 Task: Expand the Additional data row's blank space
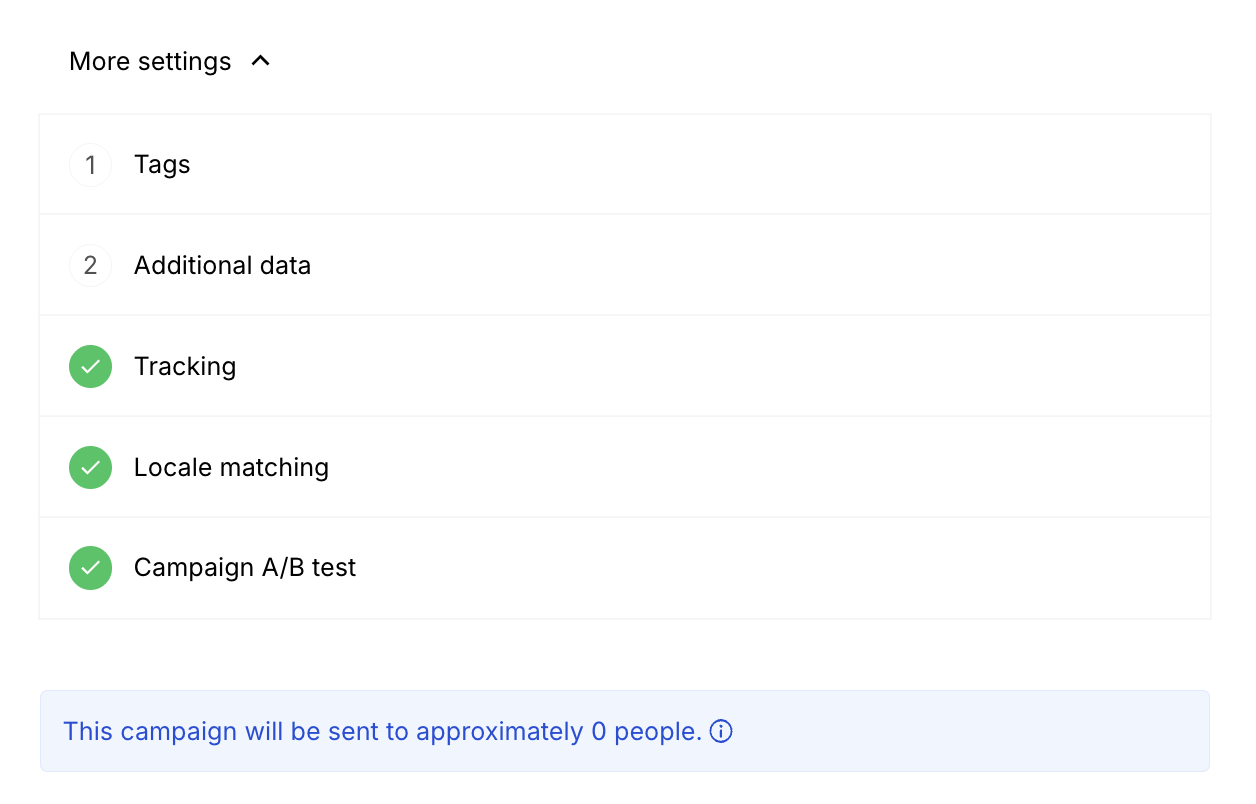click(x=700, y=266)
